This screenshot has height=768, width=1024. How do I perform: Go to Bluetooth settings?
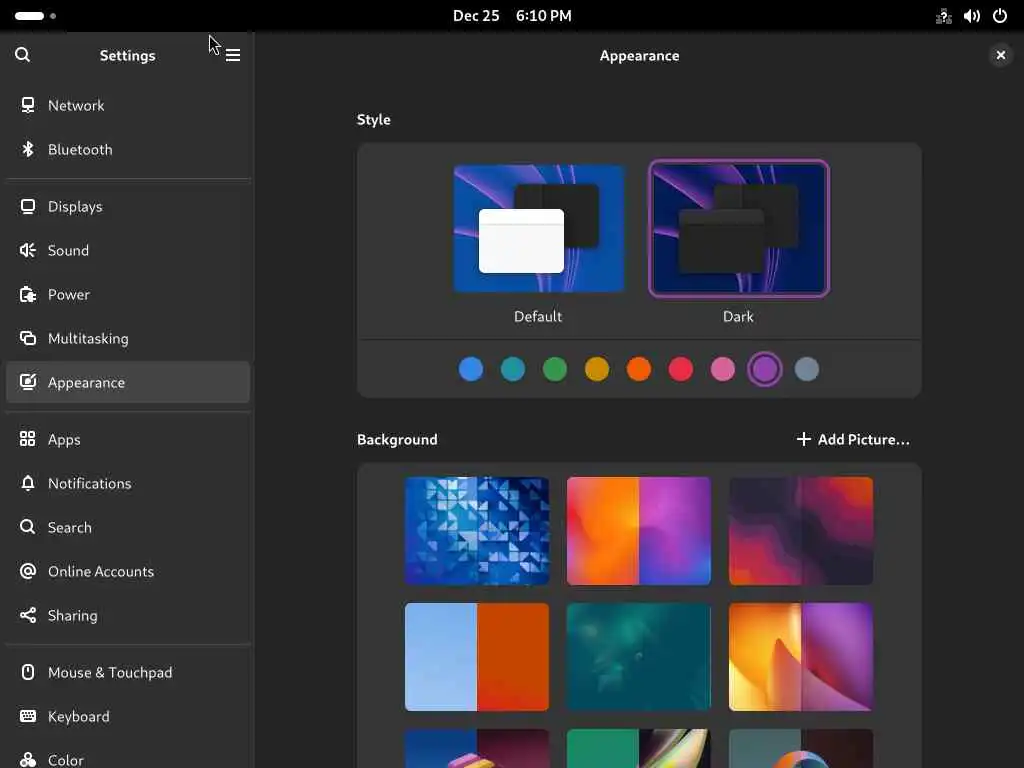click(x=128, y=150)
